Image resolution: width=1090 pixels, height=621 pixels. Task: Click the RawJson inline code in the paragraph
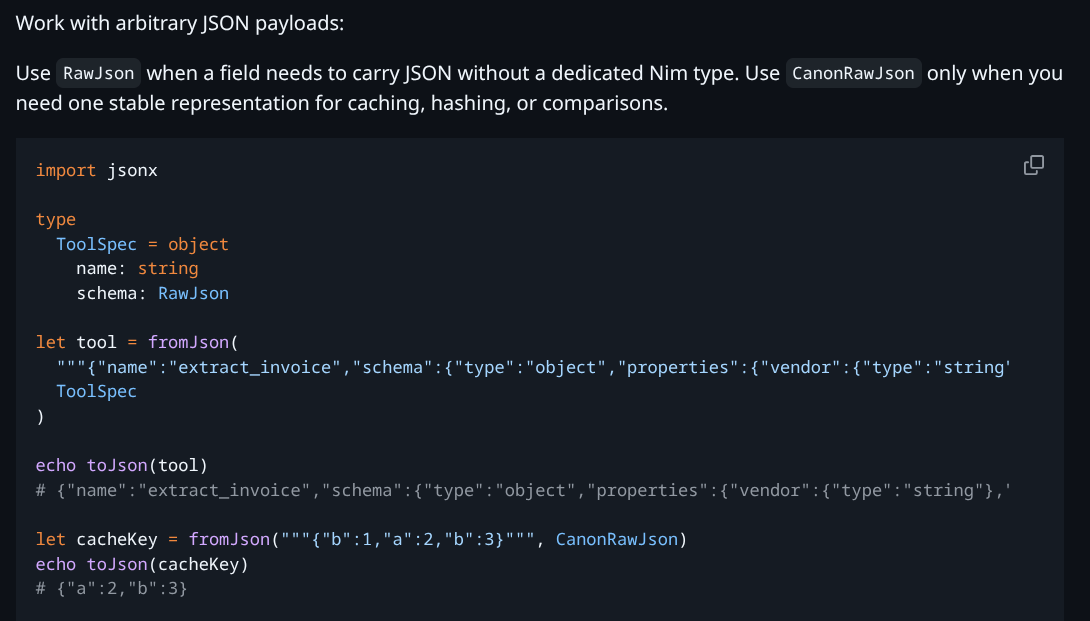[x=99, y=73]
